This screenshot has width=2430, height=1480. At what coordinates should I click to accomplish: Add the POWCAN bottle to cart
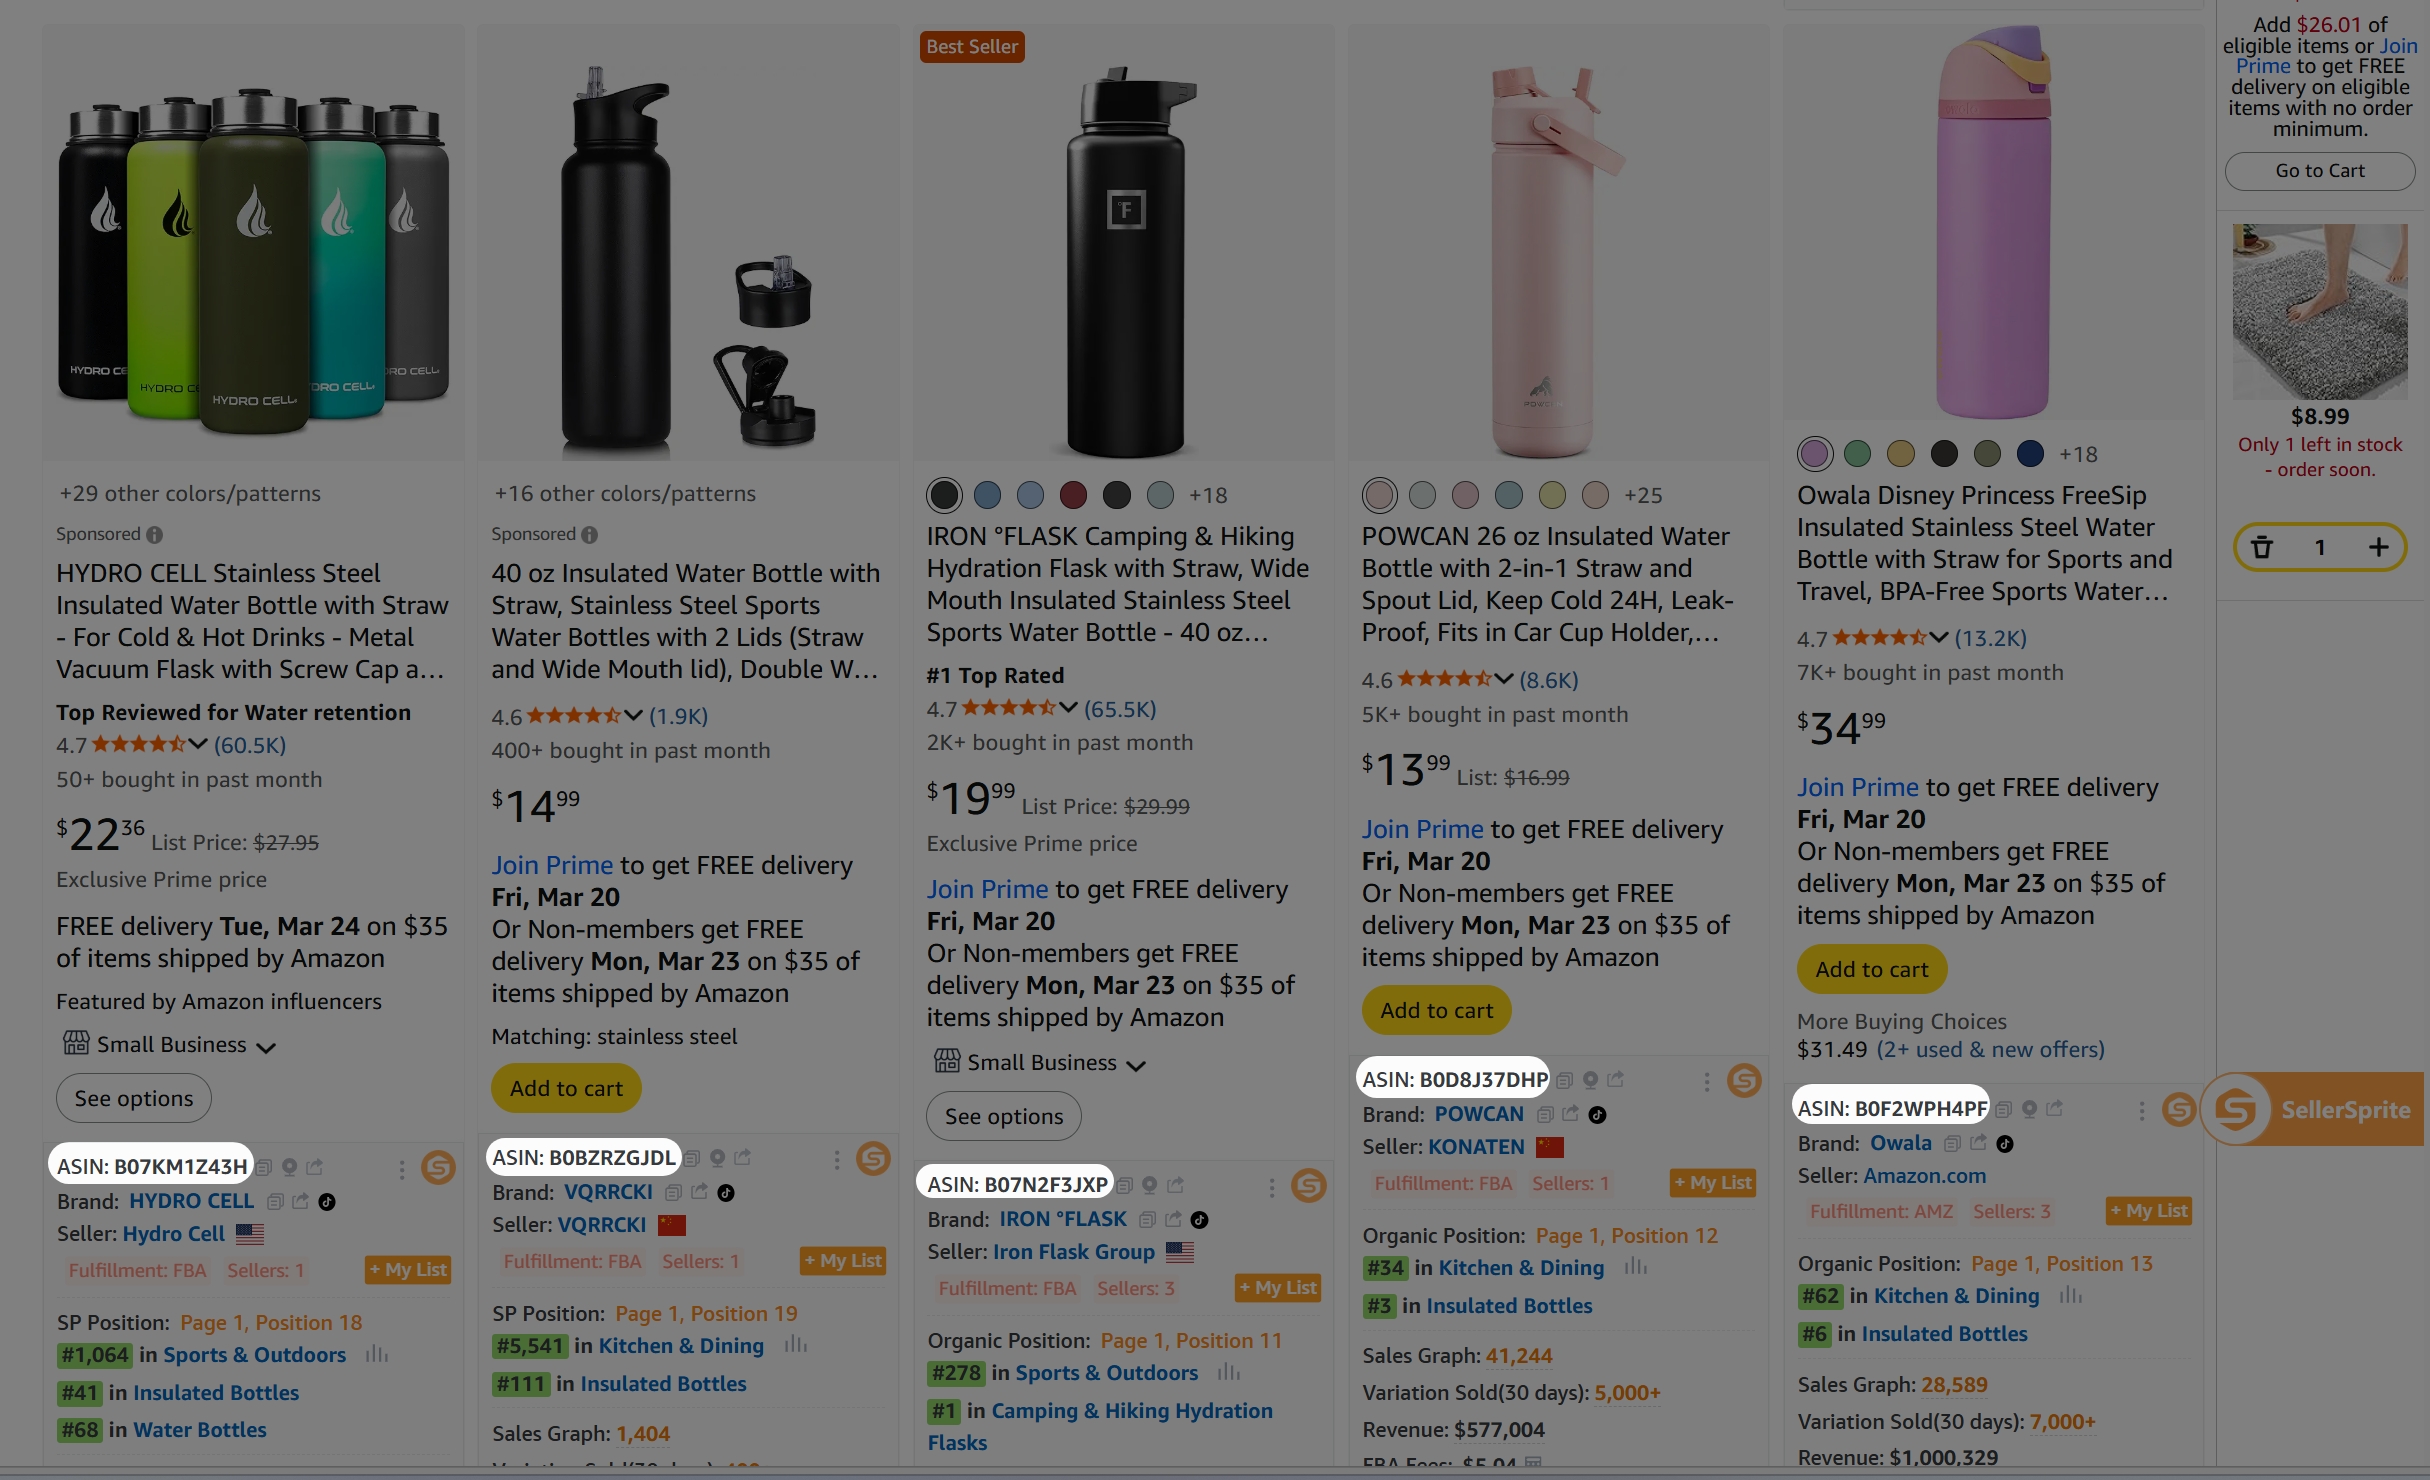tap(1436, 1010)
